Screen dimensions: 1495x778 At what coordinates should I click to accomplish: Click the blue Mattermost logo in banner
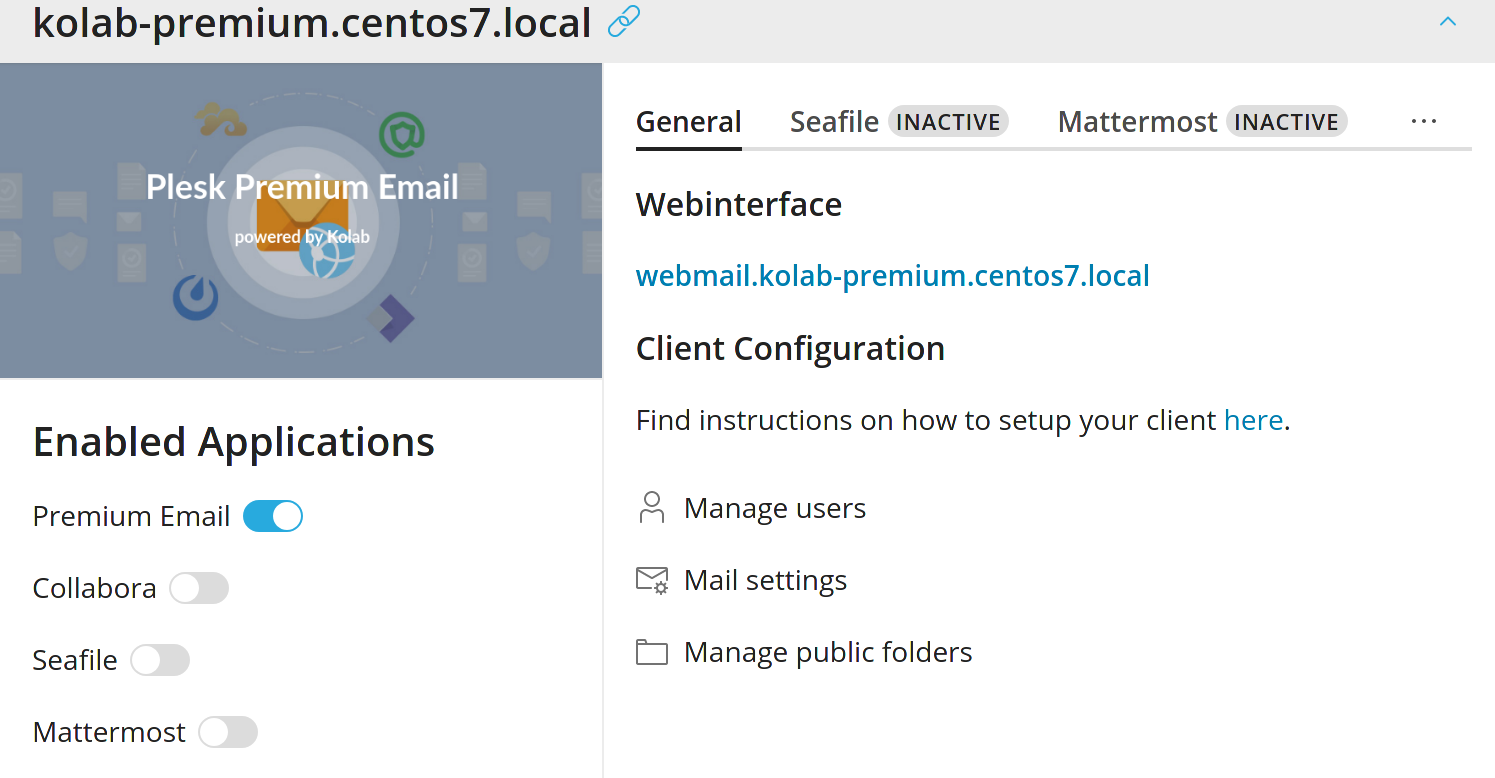(x=195, y=298)
